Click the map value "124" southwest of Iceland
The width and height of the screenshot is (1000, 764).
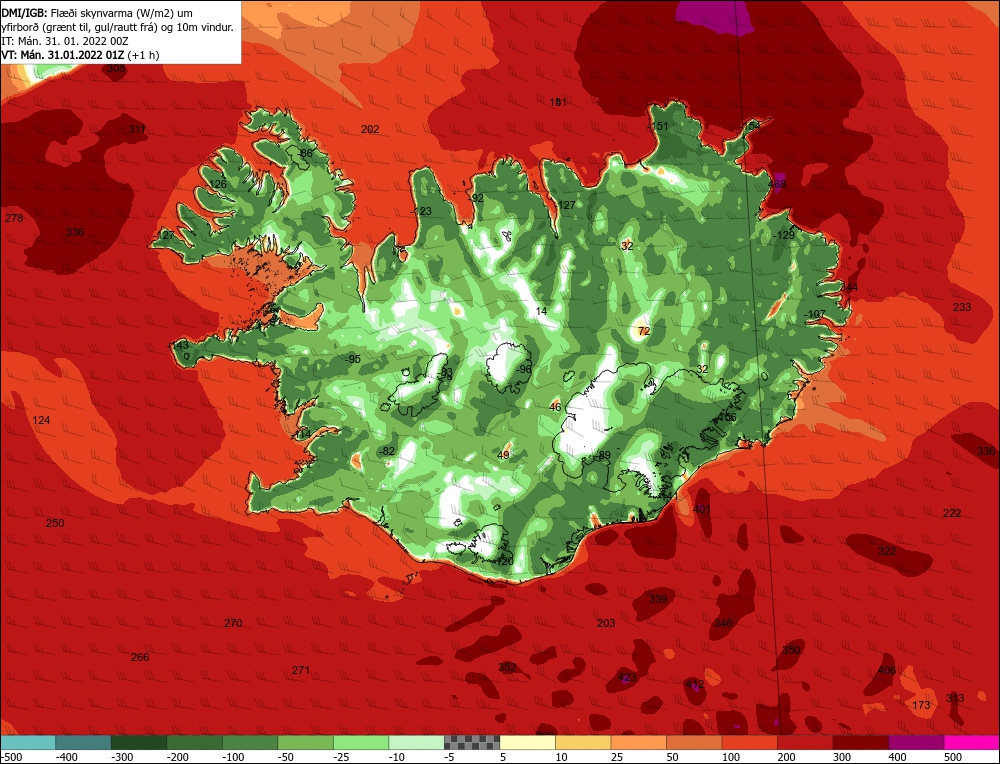[41, 420]
